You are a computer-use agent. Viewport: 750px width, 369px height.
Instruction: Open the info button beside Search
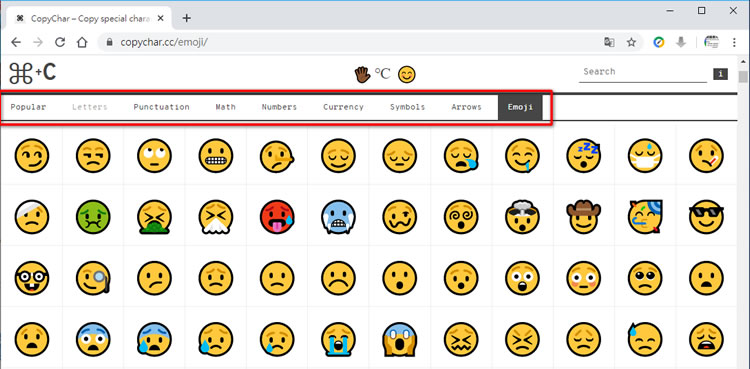[720, 74]
